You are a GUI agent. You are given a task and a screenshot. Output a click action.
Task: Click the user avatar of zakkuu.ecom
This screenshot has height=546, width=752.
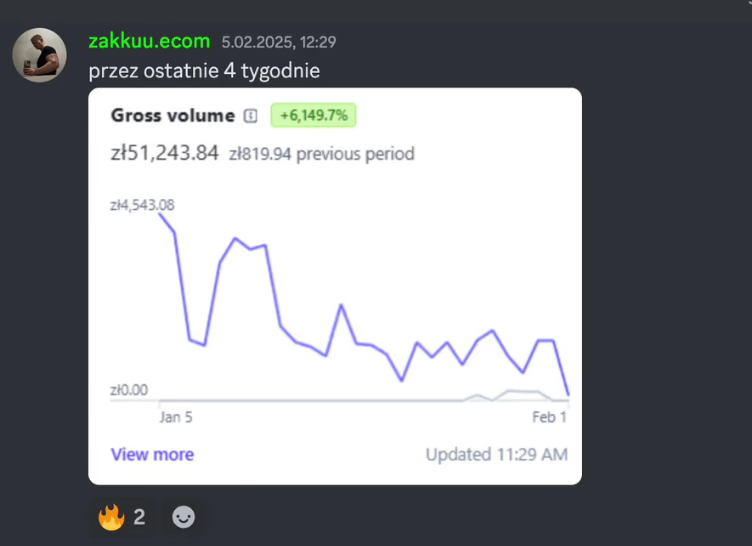(39, 55)
